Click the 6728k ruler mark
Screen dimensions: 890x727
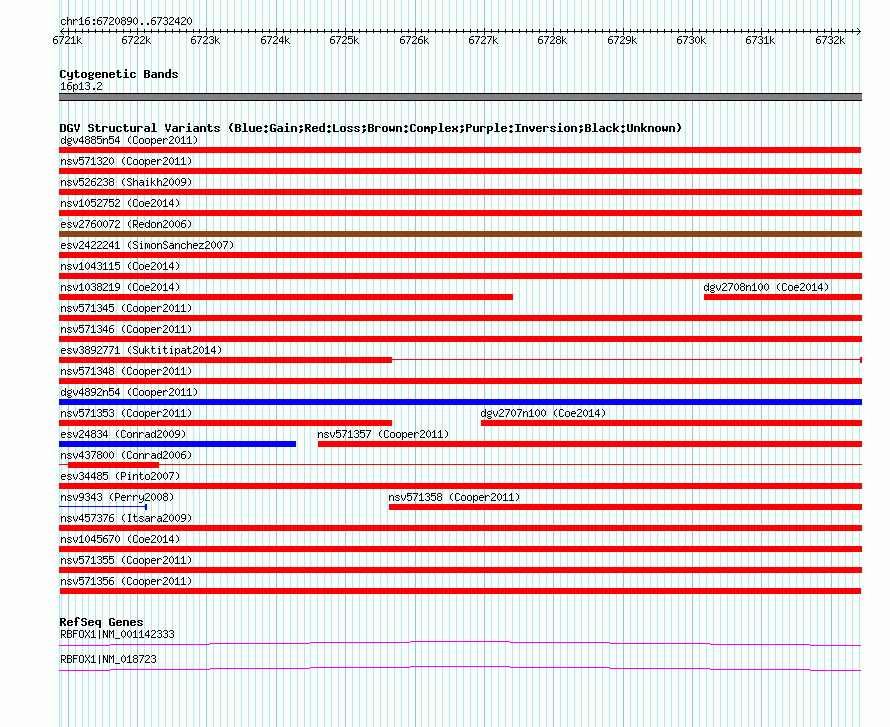[x=552, y=40]
